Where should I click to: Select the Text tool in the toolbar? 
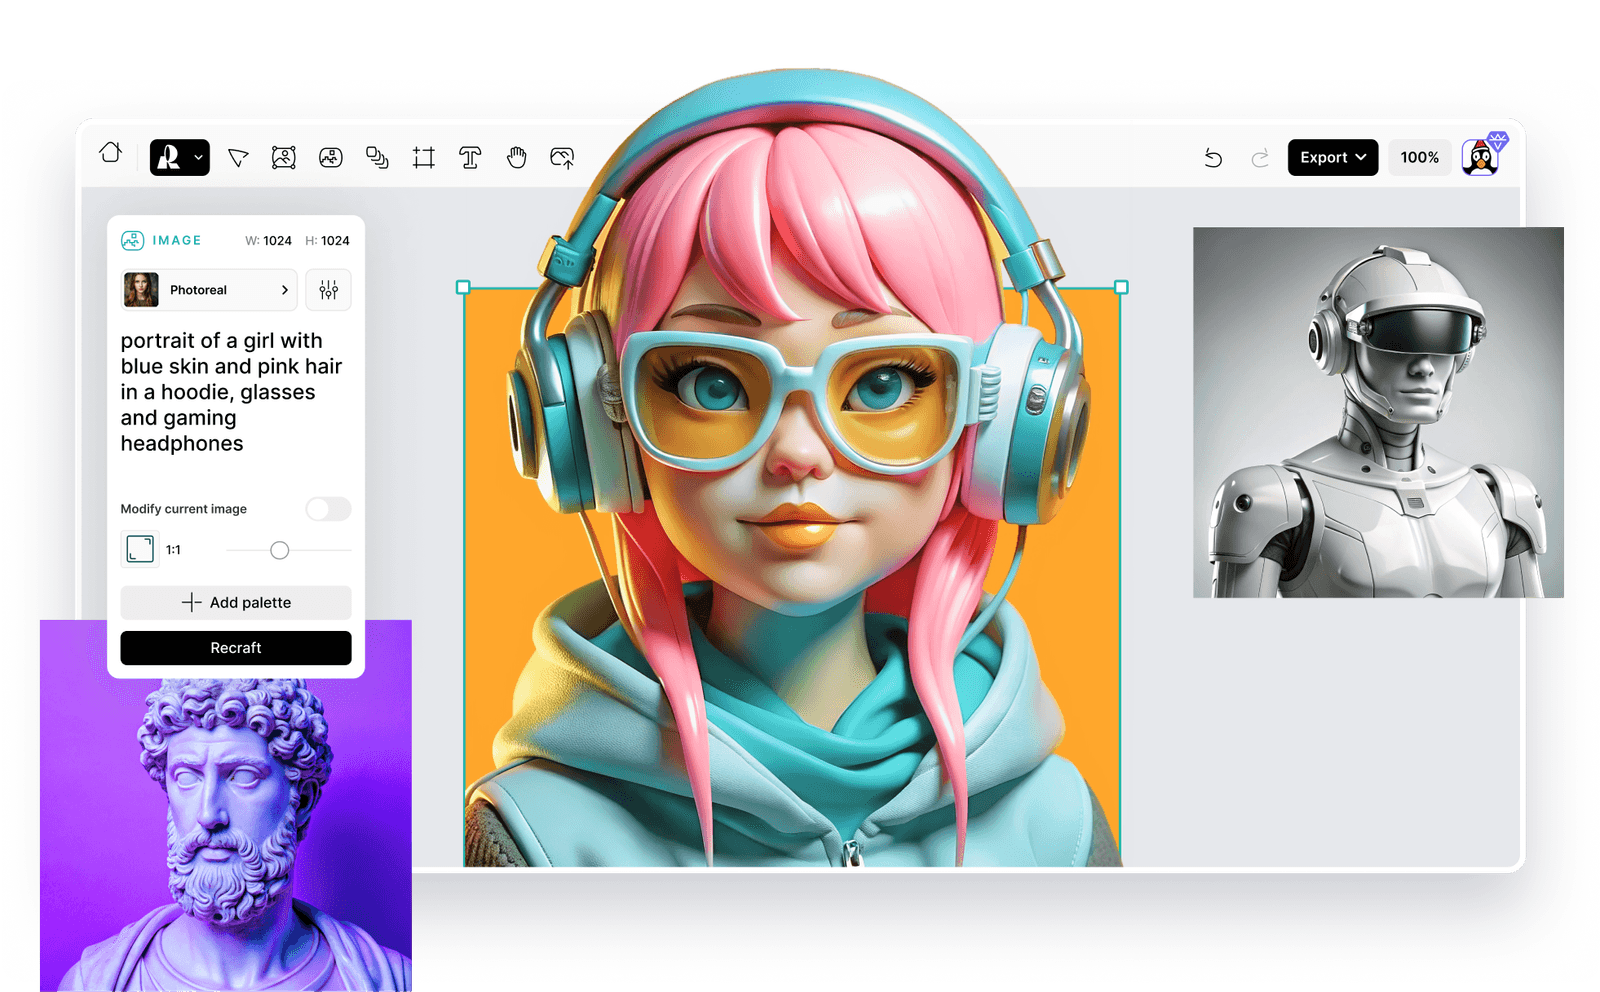click(469, 157)
